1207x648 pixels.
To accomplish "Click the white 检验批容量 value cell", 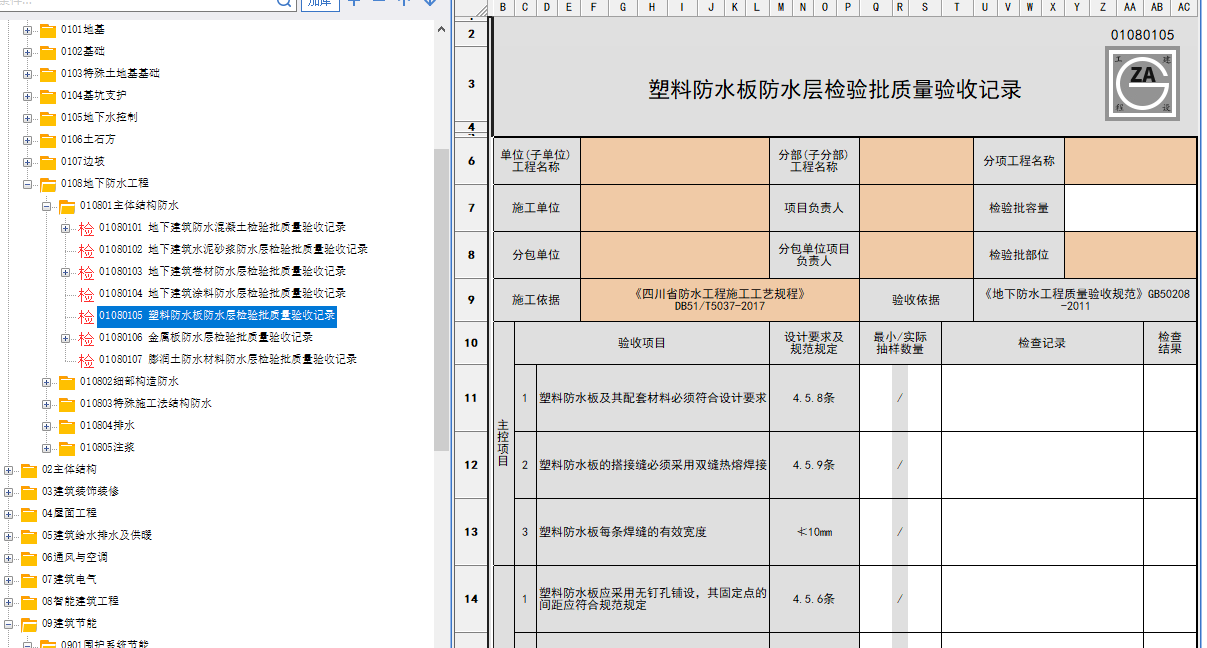I will point(1130,208).
